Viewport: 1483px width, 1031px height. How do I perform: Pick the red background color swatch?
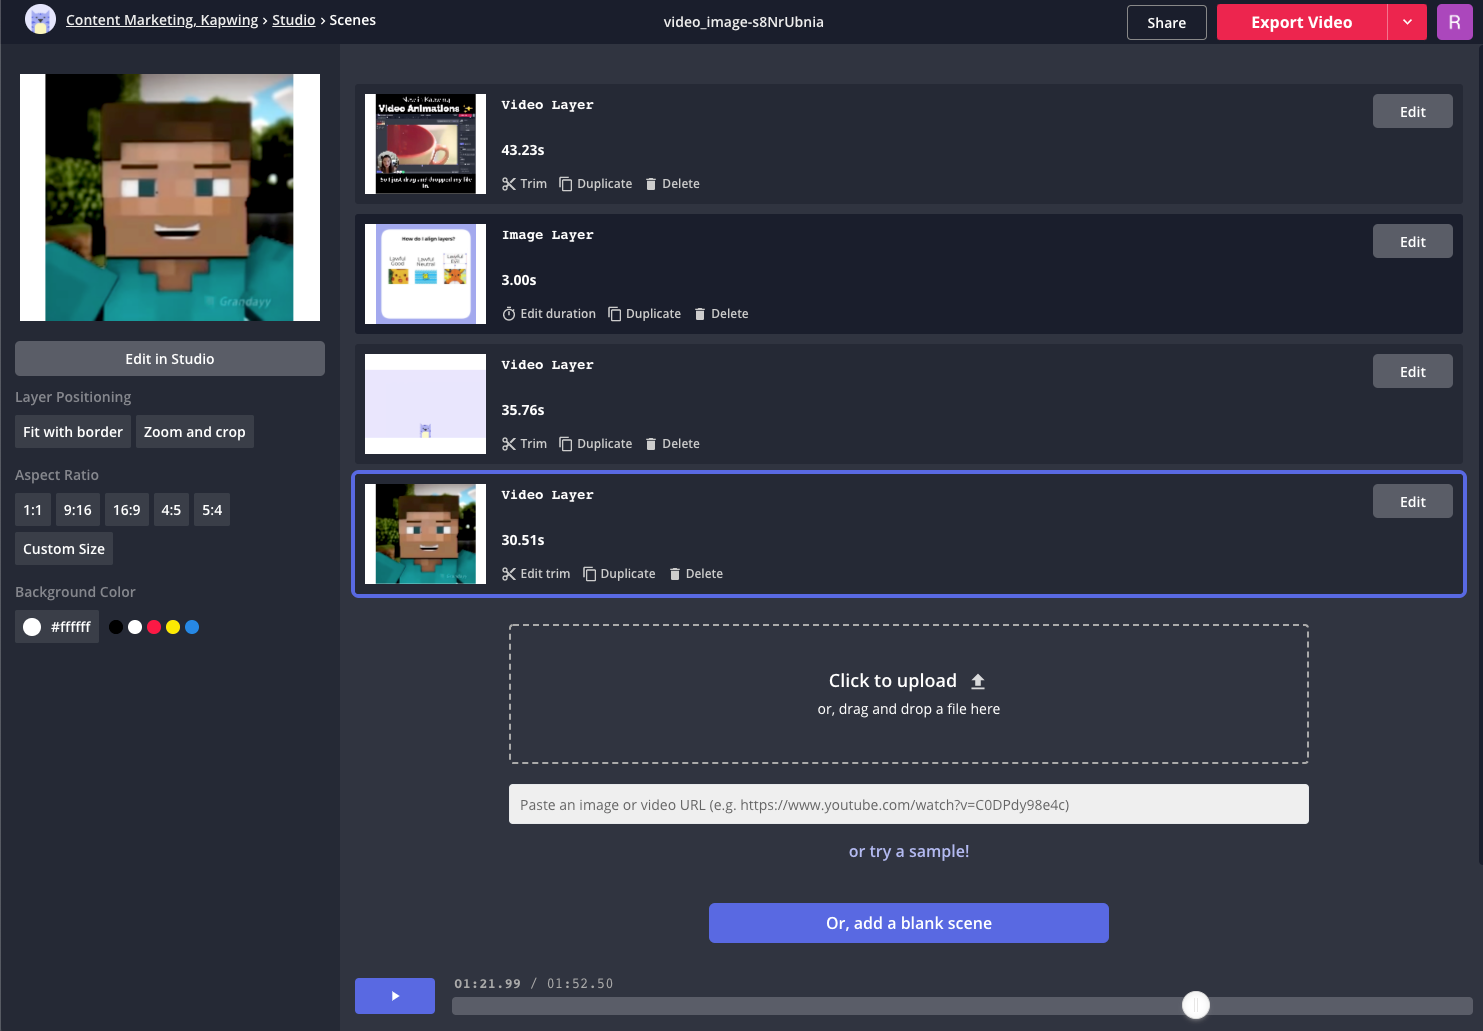[x=154, y=627]
